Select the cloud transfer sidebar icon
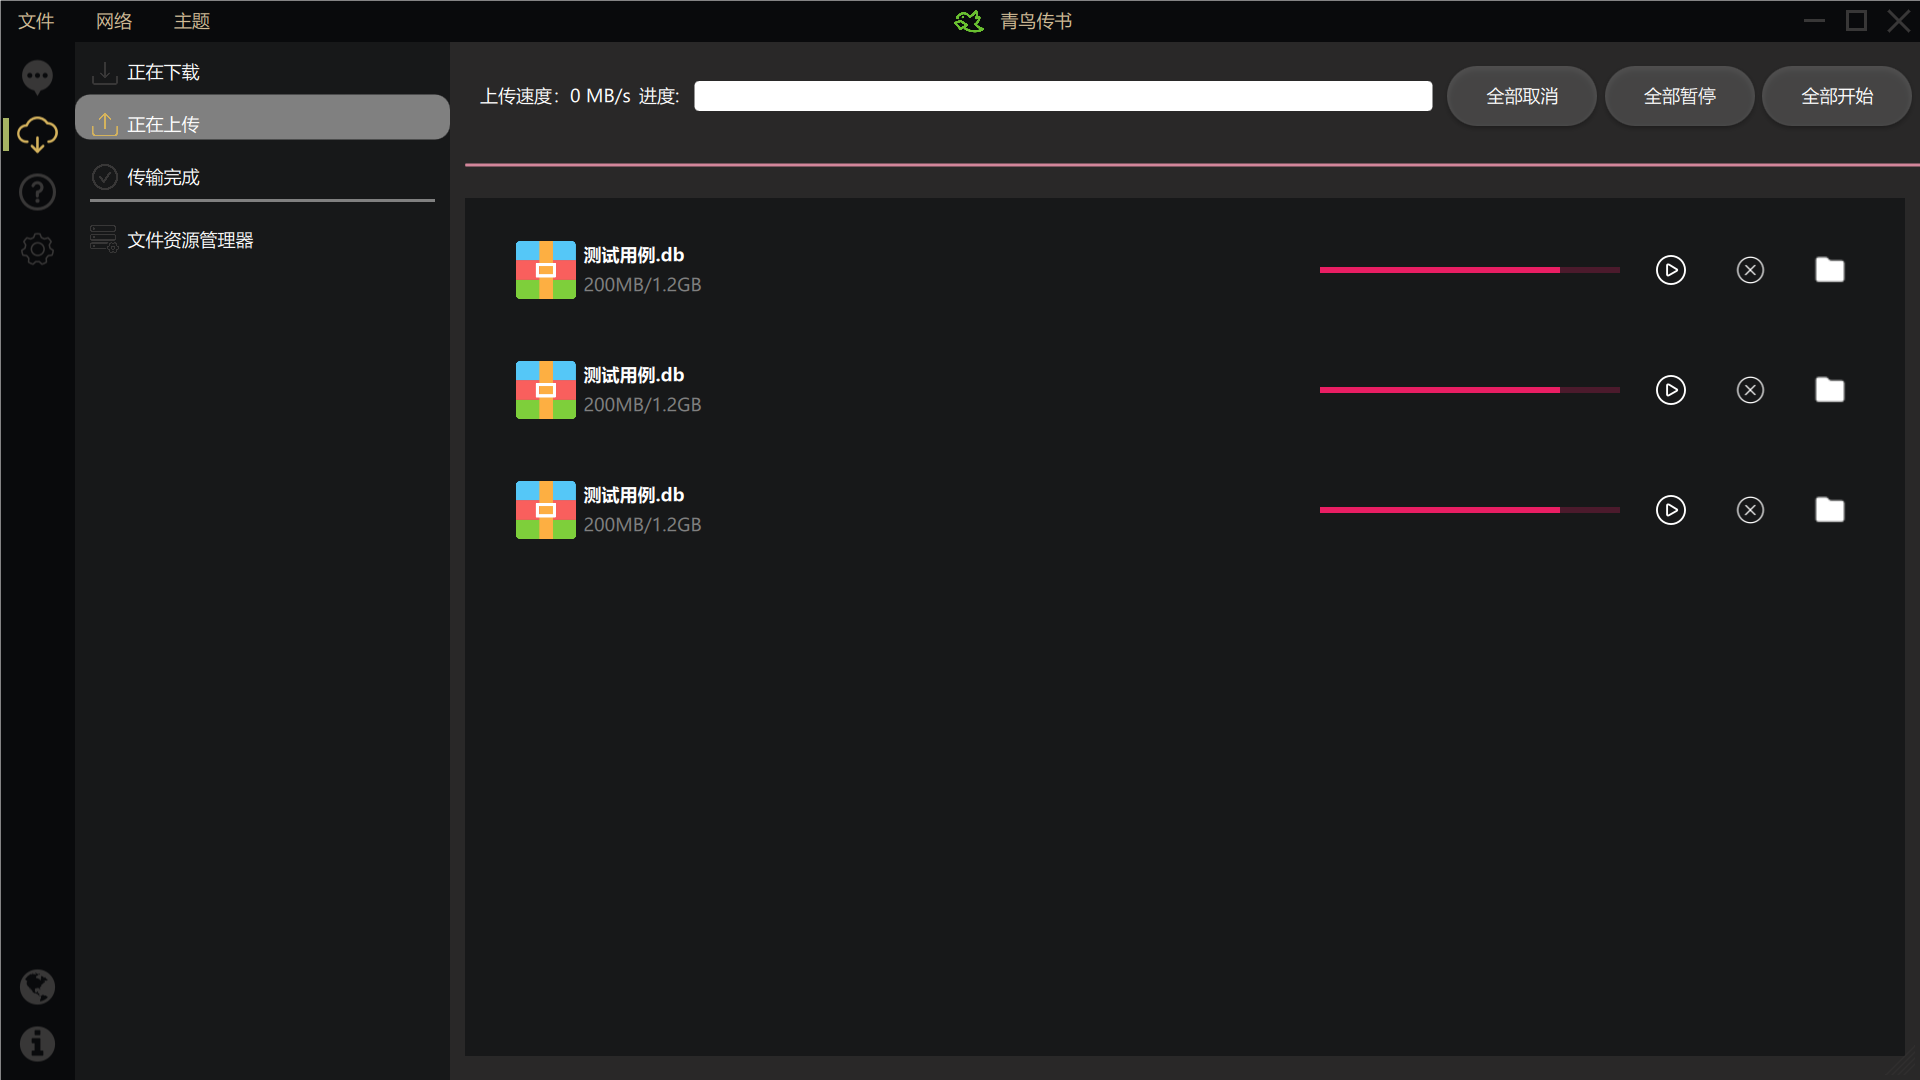 pyautogui.click(x=37, y=134)
